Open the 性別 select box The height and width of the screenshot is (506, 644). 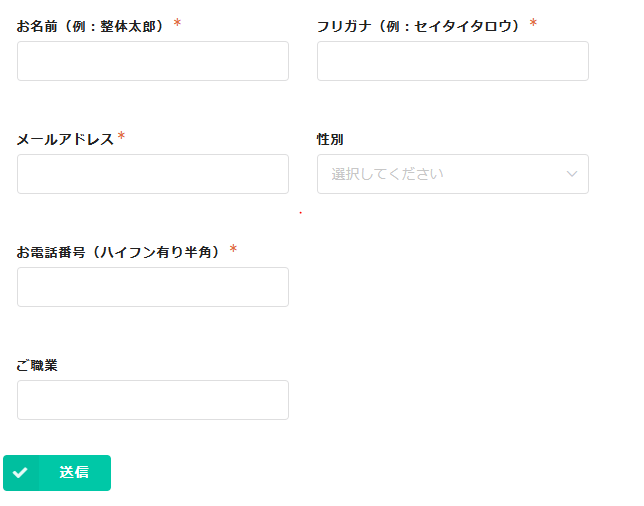pos(452,174)
